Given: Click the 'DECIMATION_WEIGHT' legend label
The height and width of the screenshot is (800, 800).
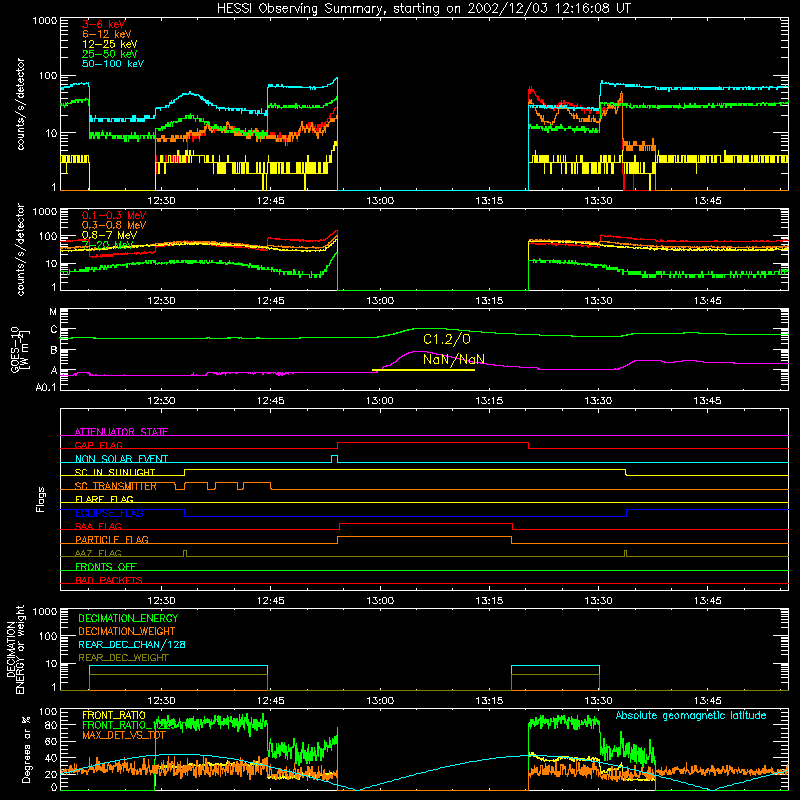Looking at the screenshot, I should click(127, 632).
